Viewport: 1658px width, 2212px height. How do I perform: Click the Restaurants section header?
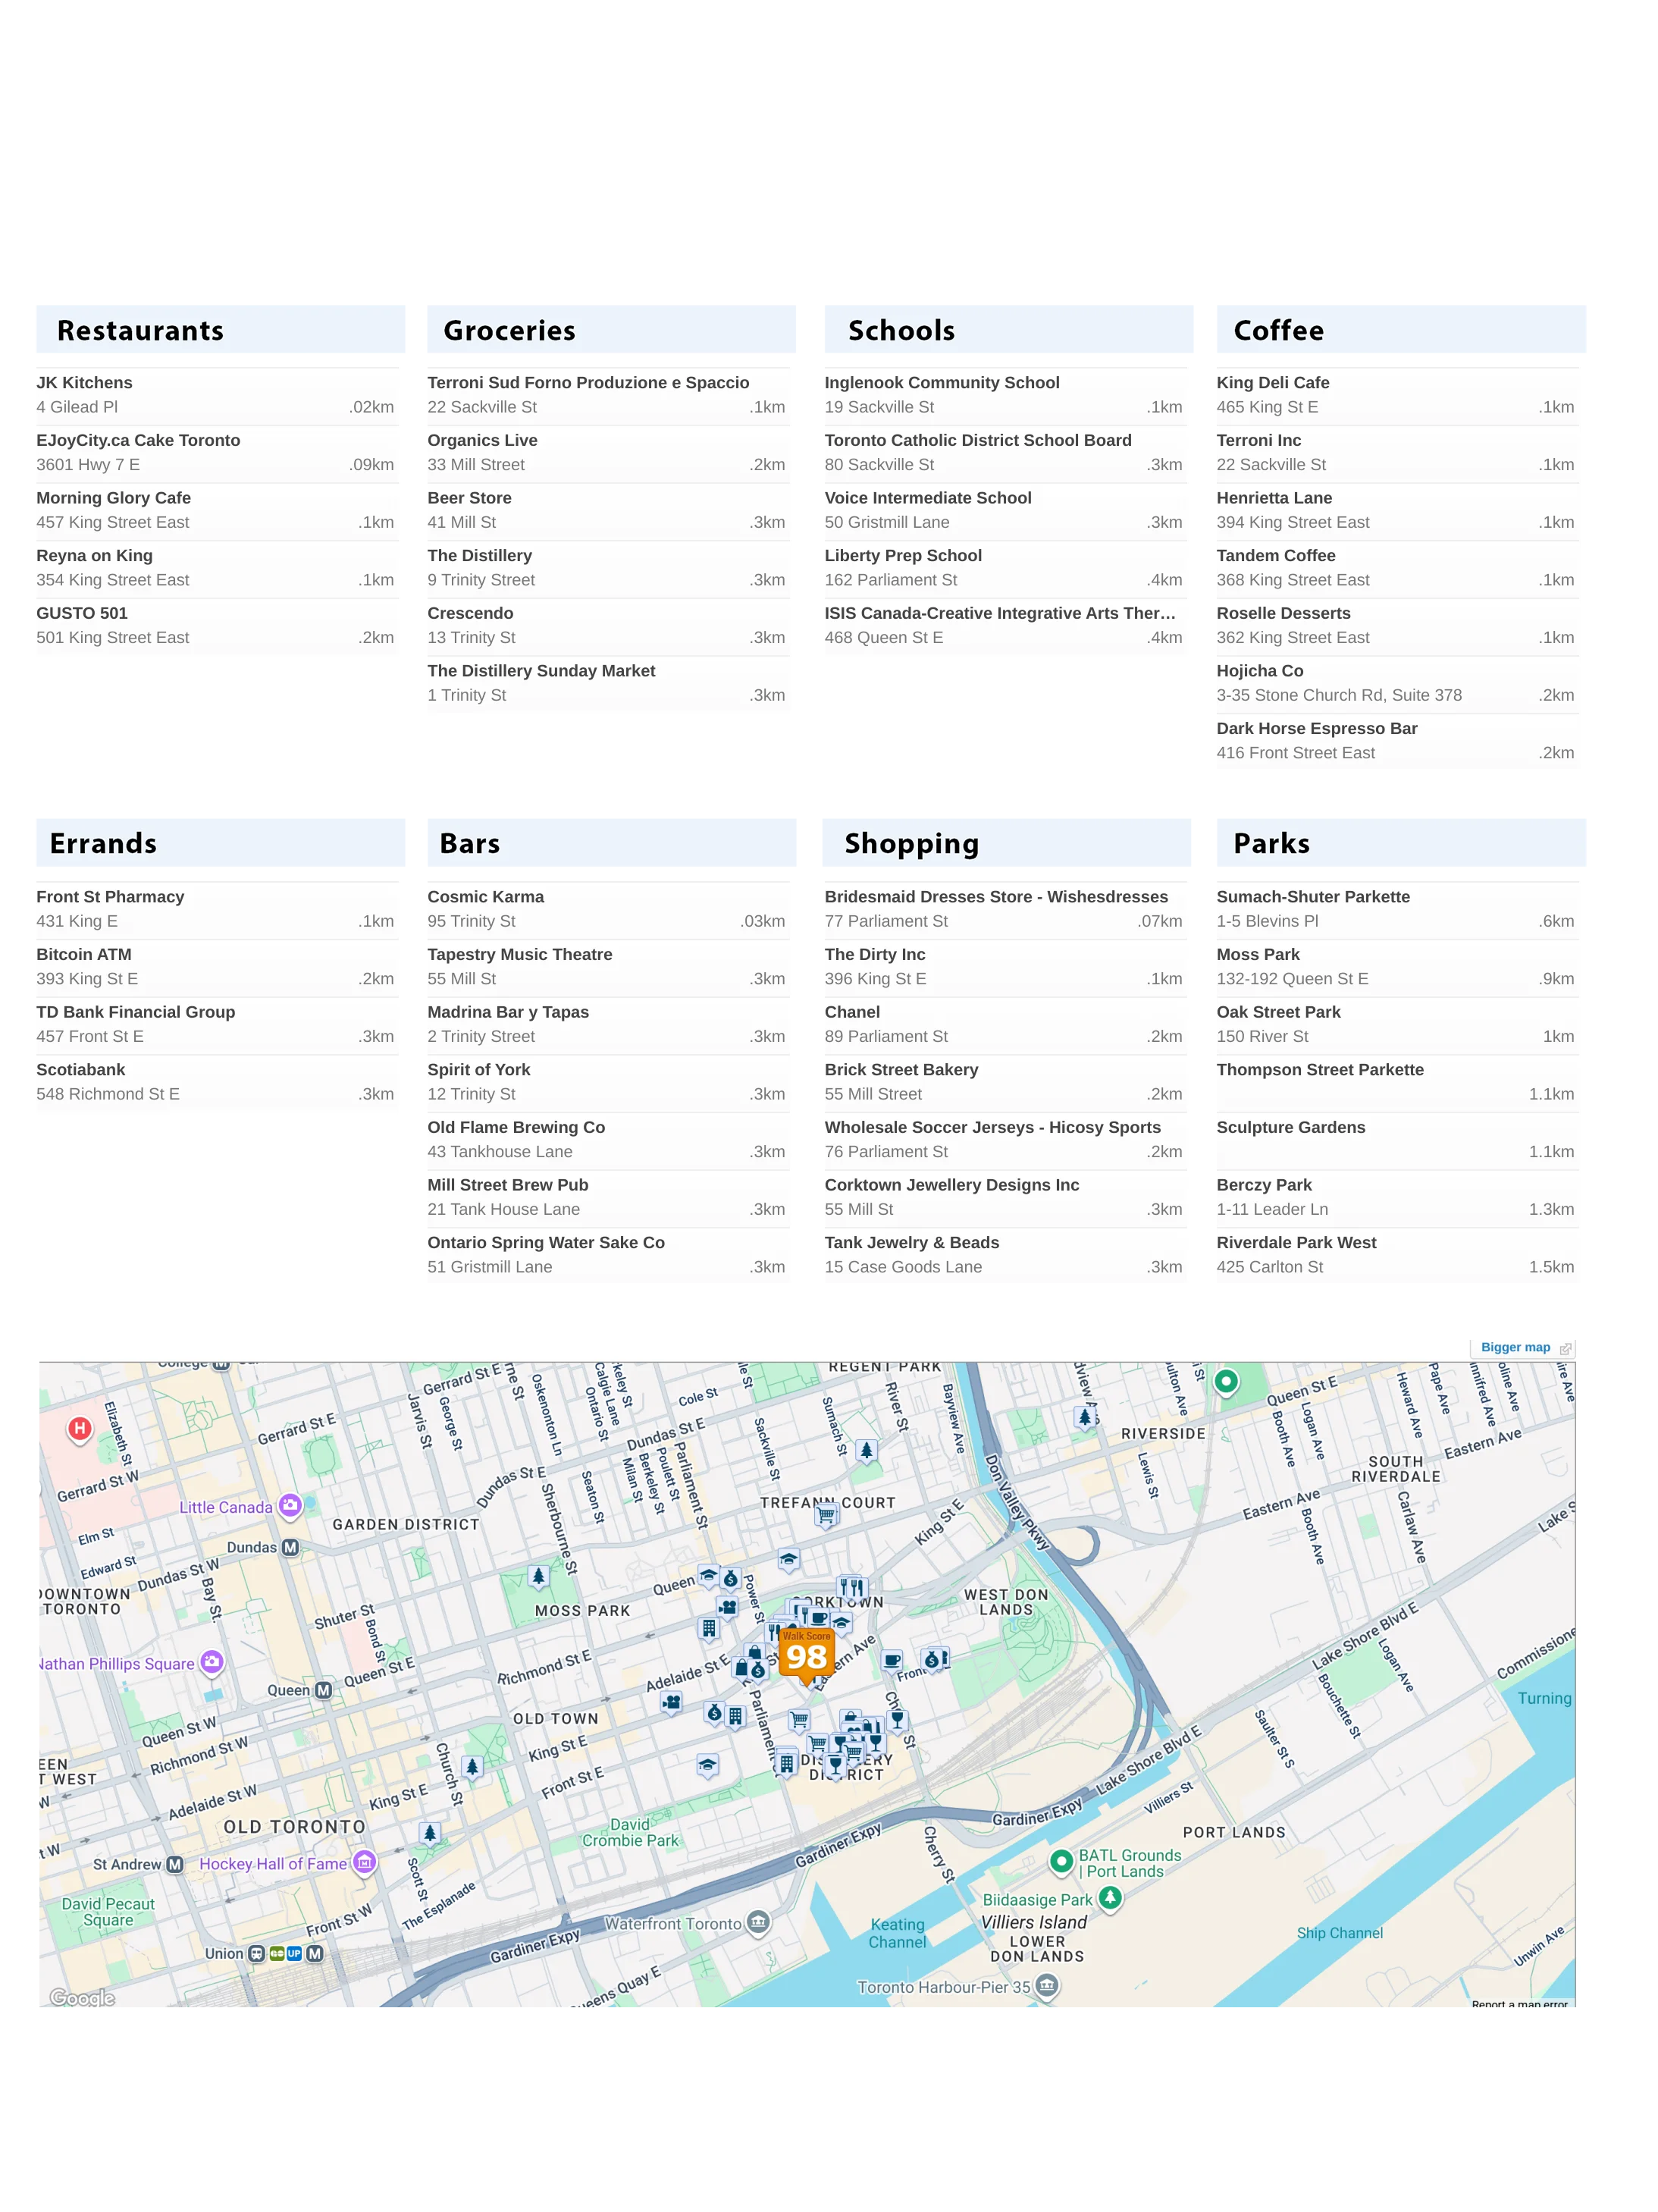(221, 330)
